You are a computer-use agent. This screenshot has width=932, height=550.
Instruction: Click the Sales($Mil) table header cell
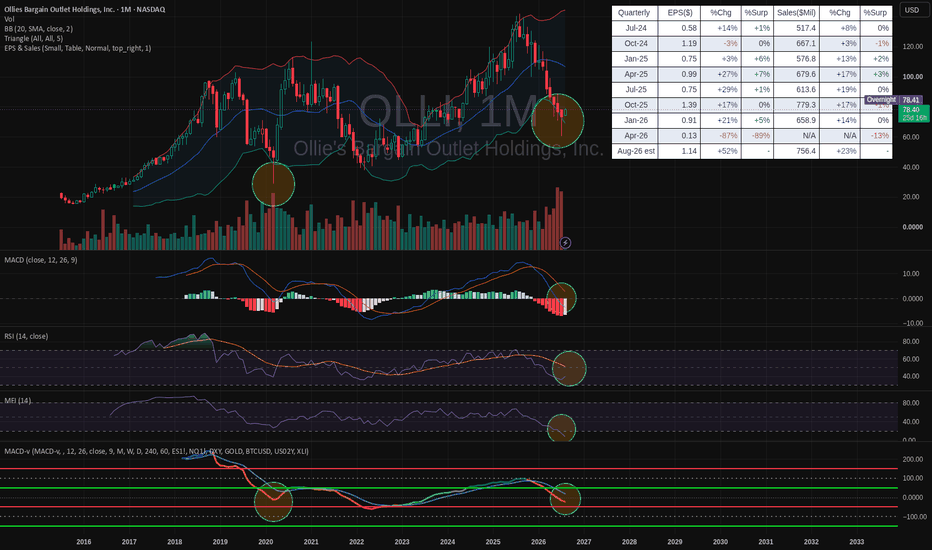pyautogui.click(x=796, y=12)
